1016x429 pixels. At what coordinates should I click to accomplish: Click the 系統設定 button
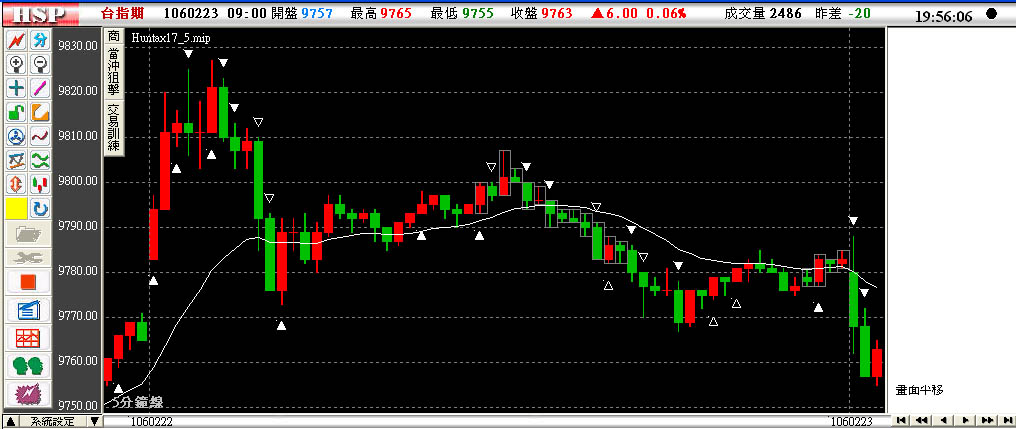coord(52,422)
